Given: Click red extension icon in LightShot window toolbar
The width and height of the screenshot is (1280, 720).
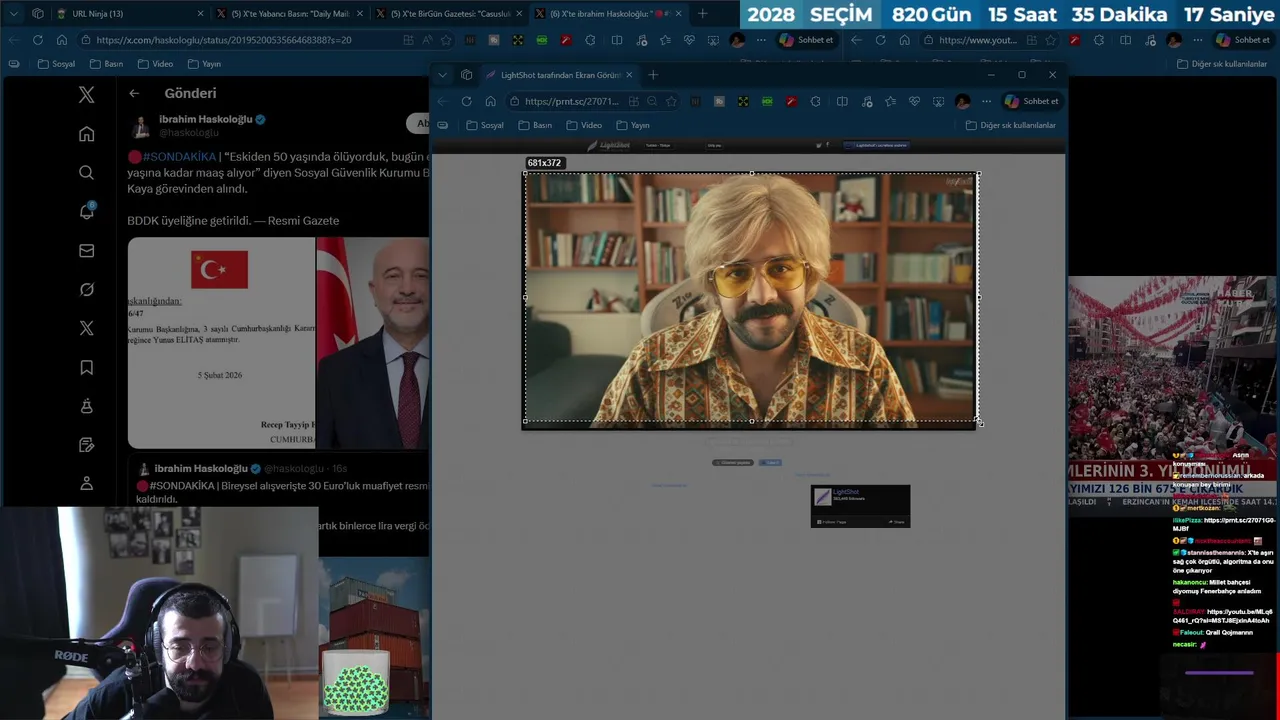Looking at the screenshot, I should [x=791, y=101].
